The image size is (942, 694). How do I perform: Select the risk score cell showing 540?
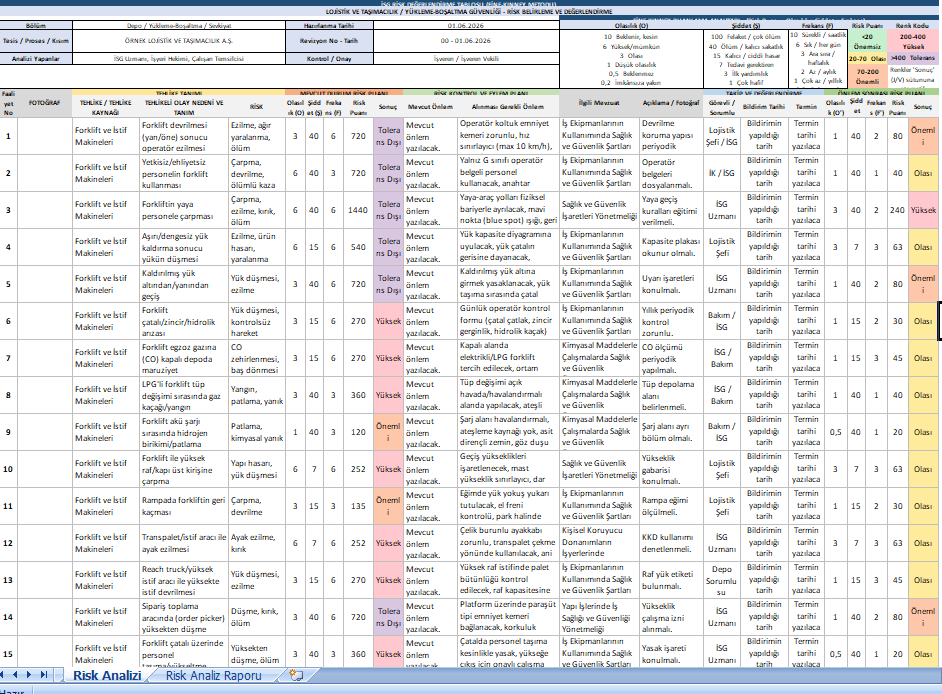click(x=357, y=247)
